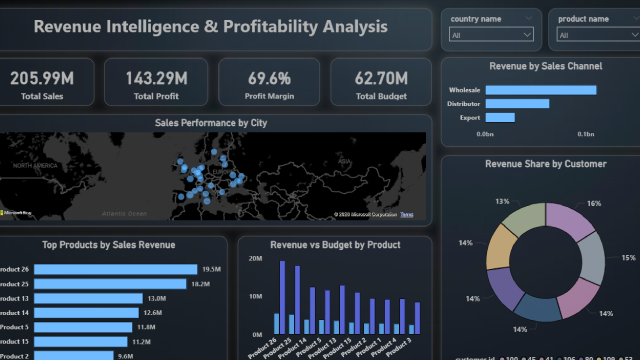Select Product 26 short budget column

pyautogui.click(x=277, y=324)
